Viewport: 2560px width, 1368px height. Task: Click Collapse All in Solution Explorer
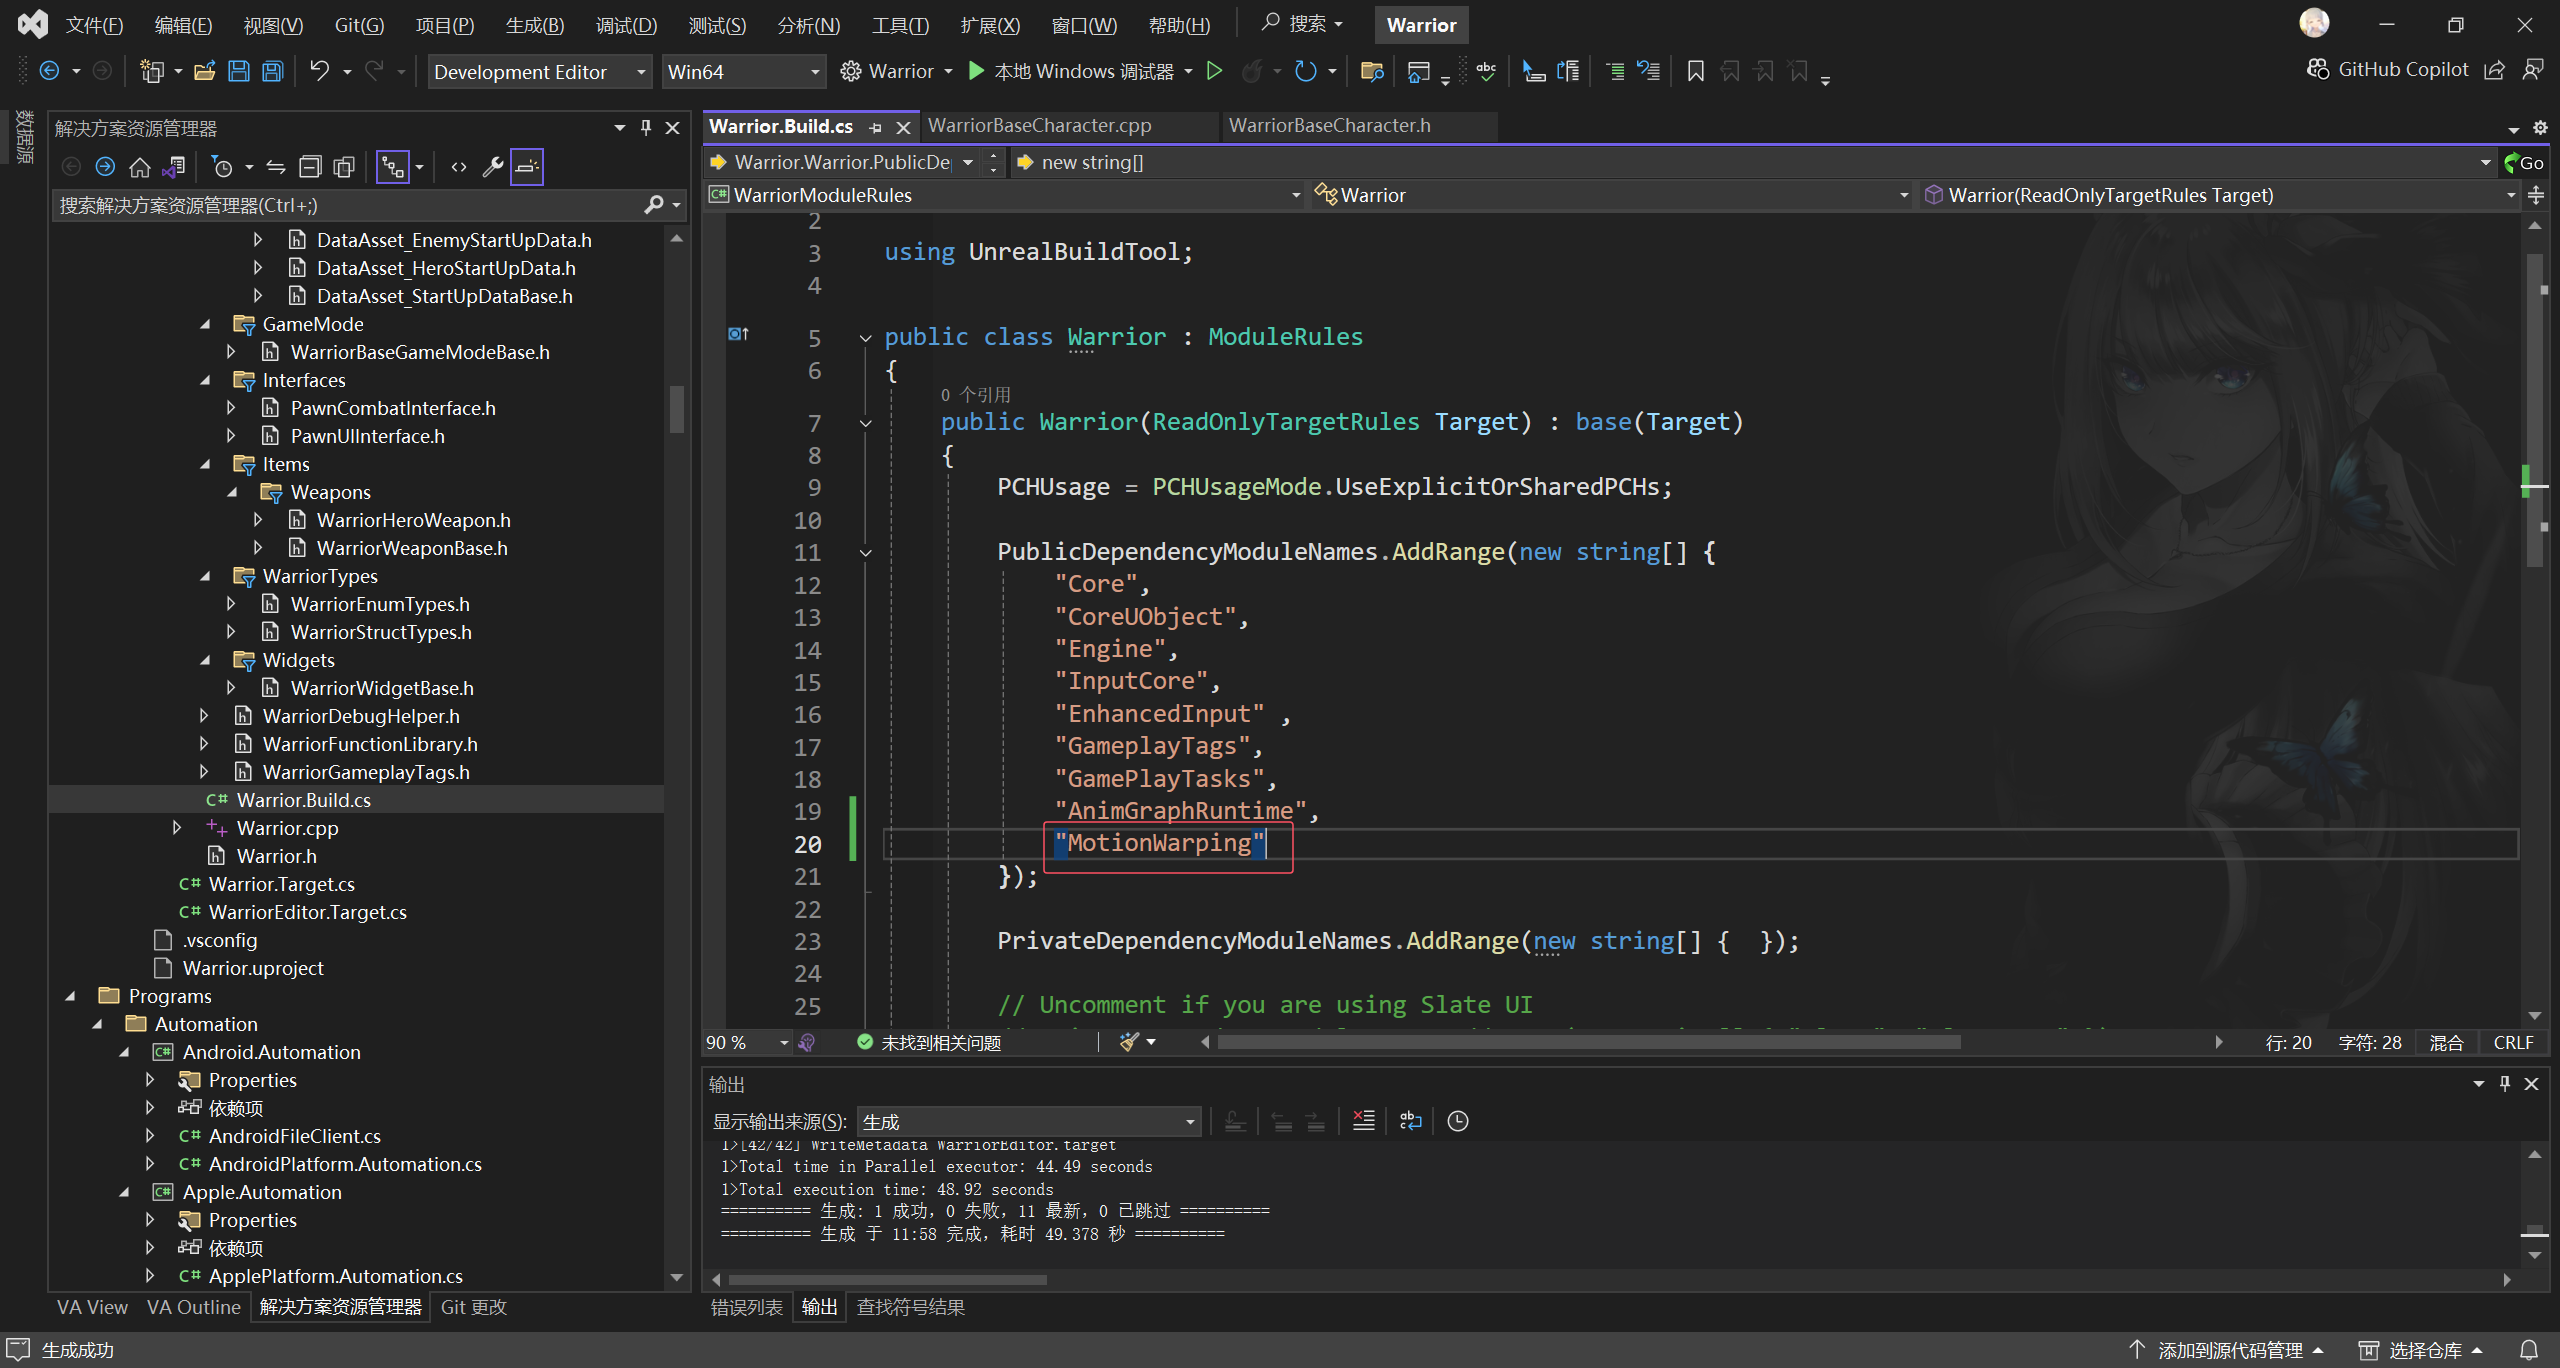pyautogui.click(x=311, y=167)
